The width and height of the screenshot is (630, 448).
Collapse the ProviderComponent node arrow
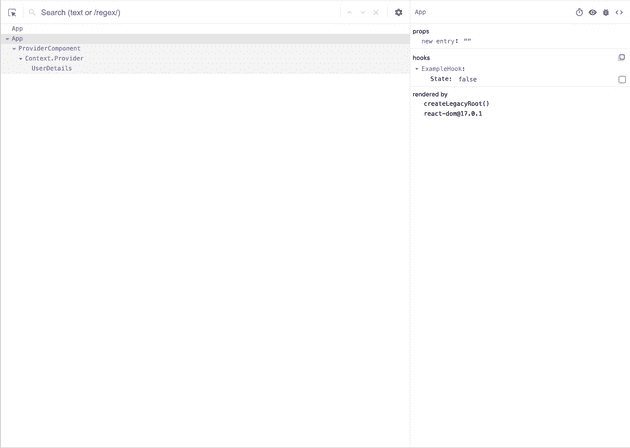(x=14, y=49)
